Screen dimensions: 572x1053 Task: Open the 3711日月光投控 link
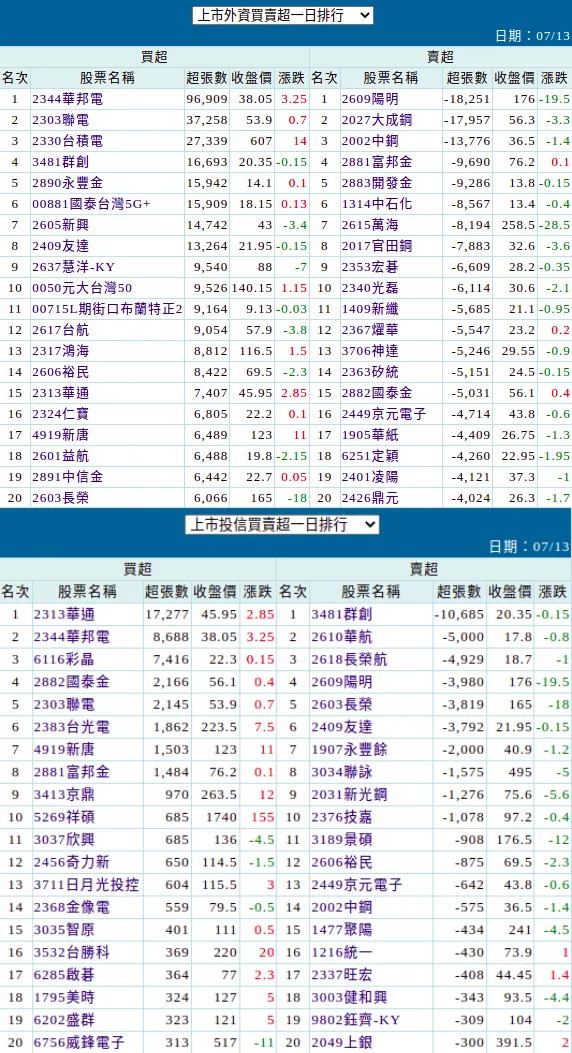[87, 885]
